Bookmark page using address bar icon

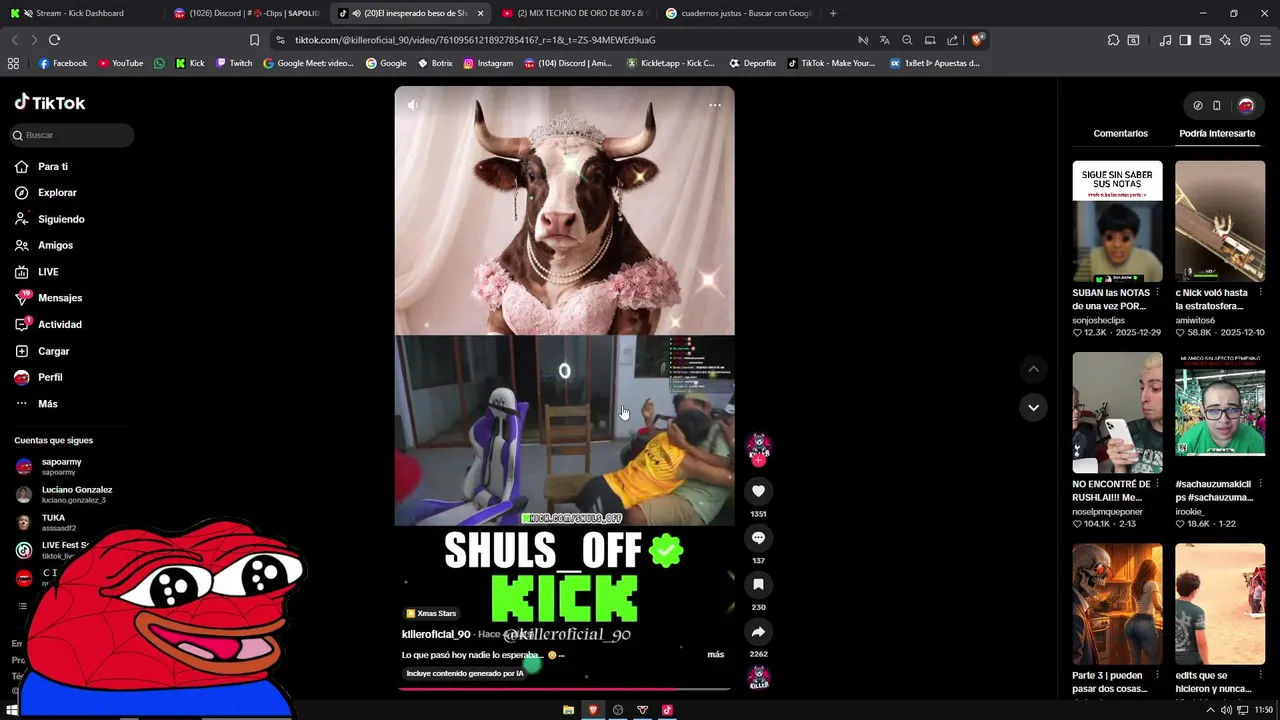pyautogui.click(x=254, y=40)
